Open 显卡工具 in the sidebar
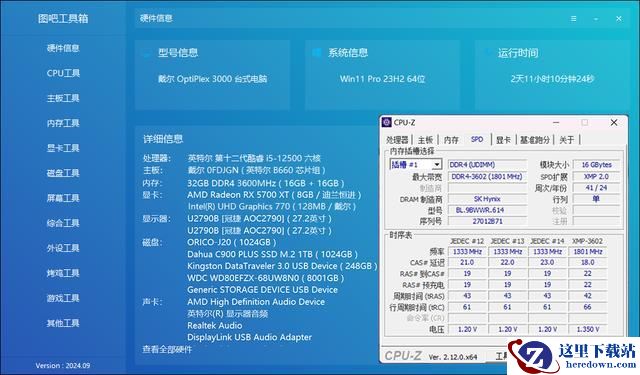The image size is (640, 375). click(63, 148)
